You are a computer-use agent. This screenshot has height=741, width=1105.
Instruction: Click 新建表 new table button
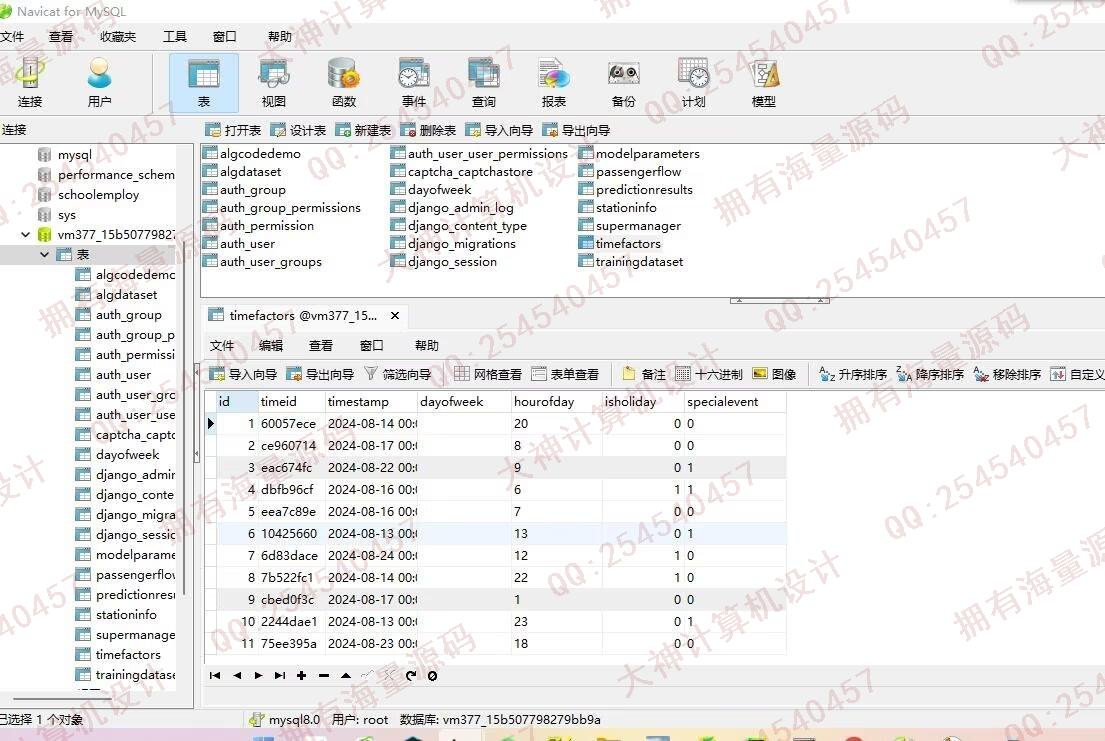click(x=363, y=130)
